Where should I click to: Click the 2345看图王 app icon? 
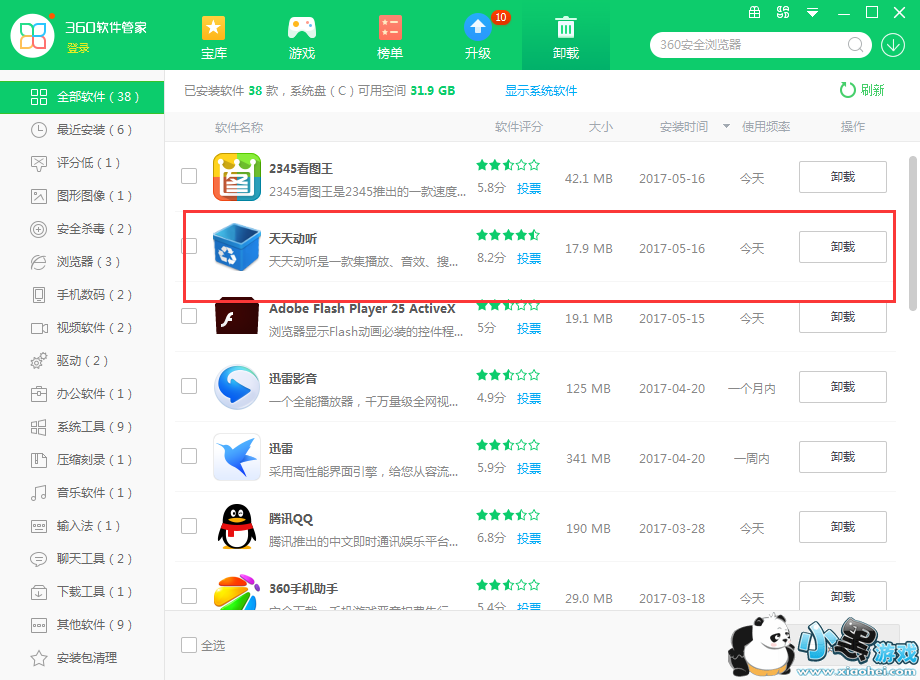coord(237,177)
